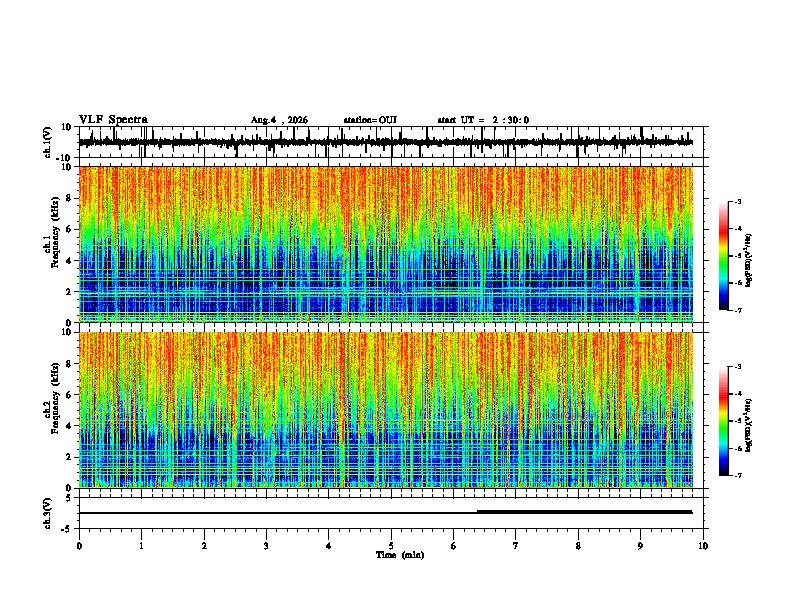Click the thick step in ch.3 trace
This screenshot has width=792, height=612.
pyautogui.click(x=584, y=512)
